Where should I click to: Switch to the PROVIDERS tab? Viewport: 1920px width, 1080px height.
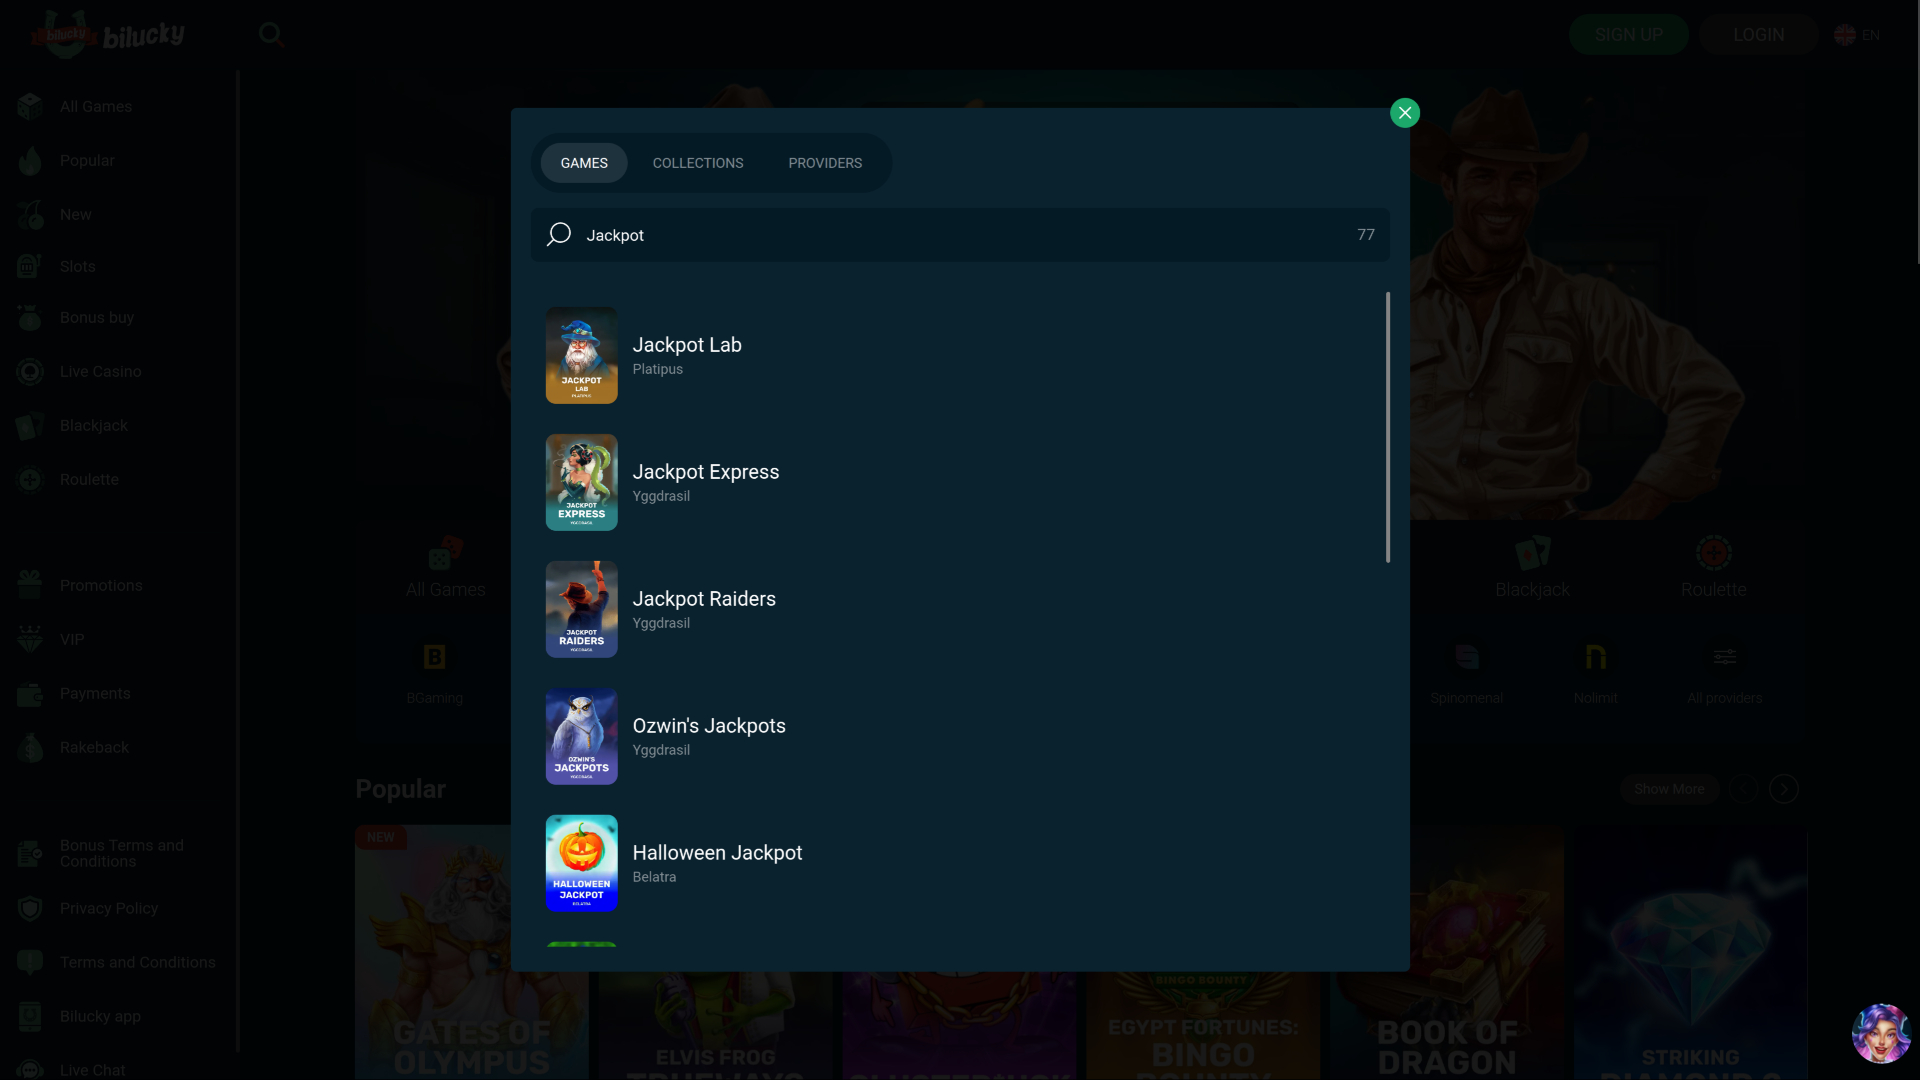(x=824, y=163)
